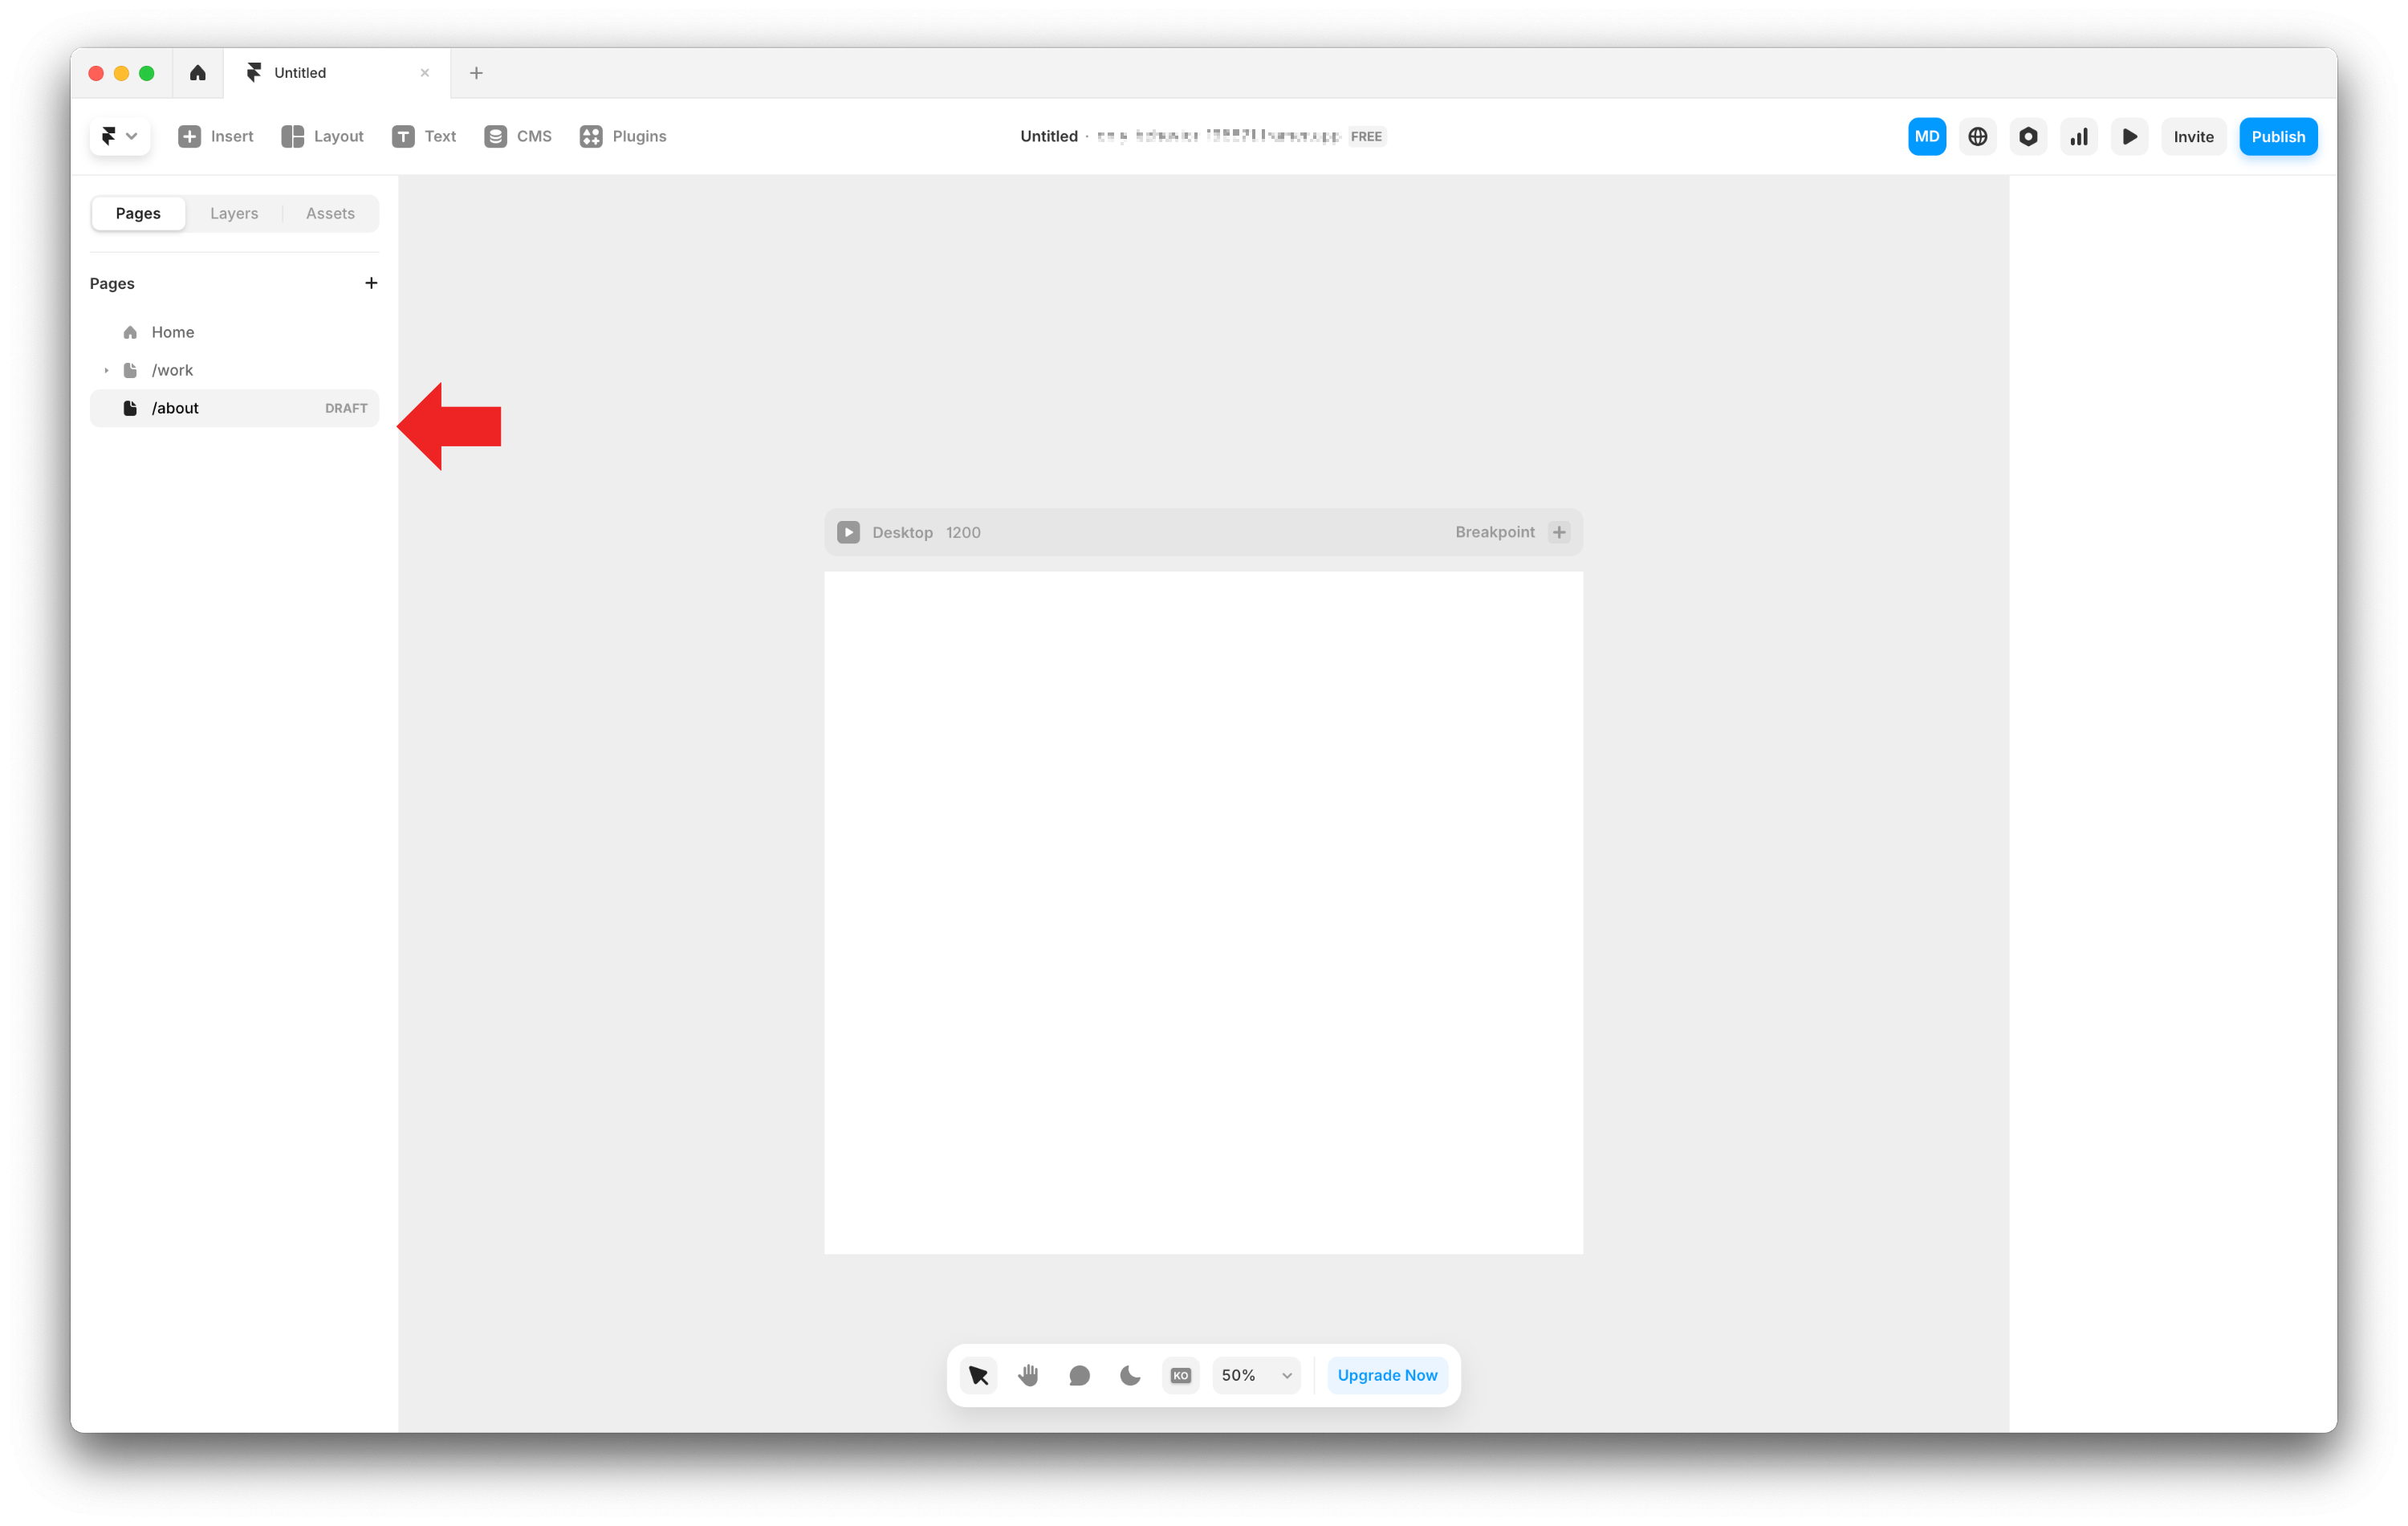This screenshot has width=2408, height=1526.
Task: Open the Framer logo main menu dropdown
Action: pyautogui.click(x=119, y=137)
